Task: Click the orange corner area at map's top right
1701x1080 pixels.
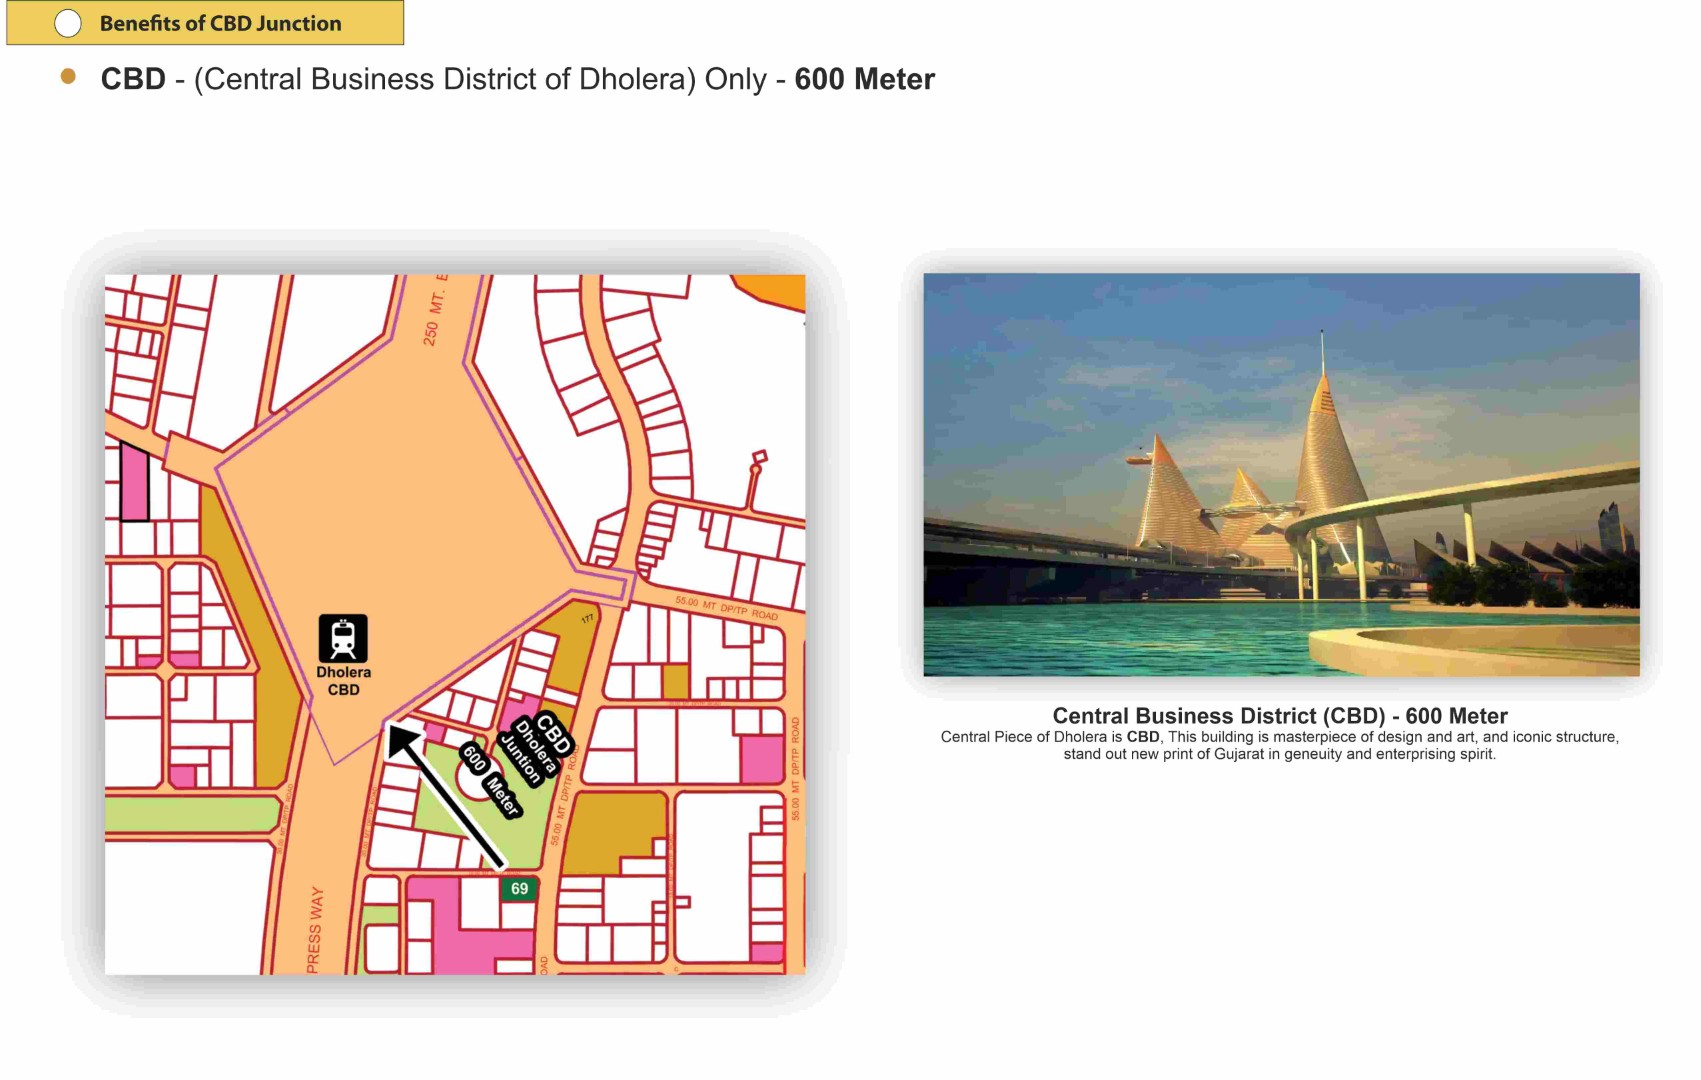Action: (776, 290)
